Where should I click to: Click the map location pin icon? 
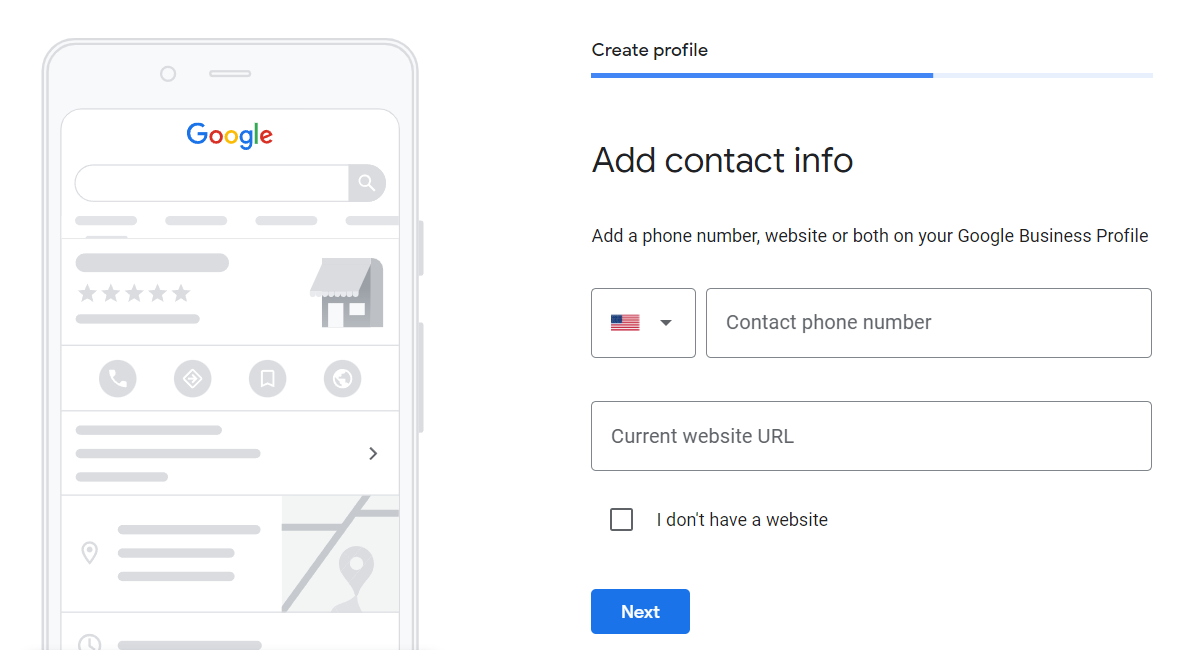(90, 552)
